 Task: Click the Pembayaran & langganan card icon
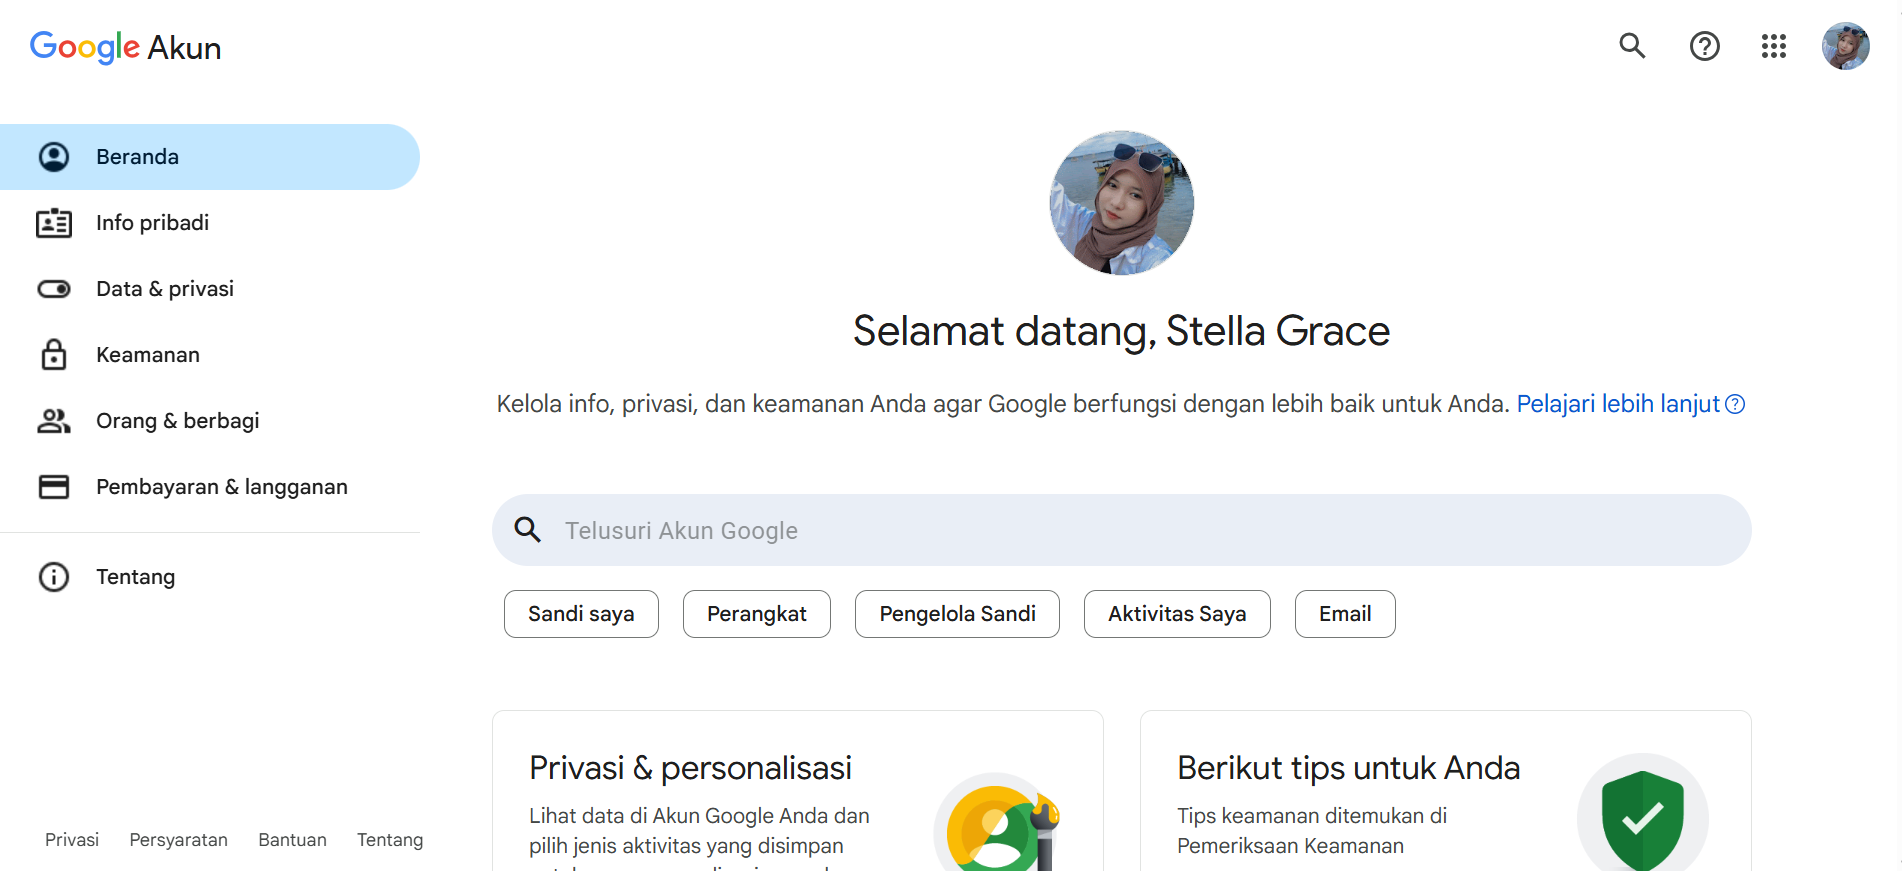54,487
